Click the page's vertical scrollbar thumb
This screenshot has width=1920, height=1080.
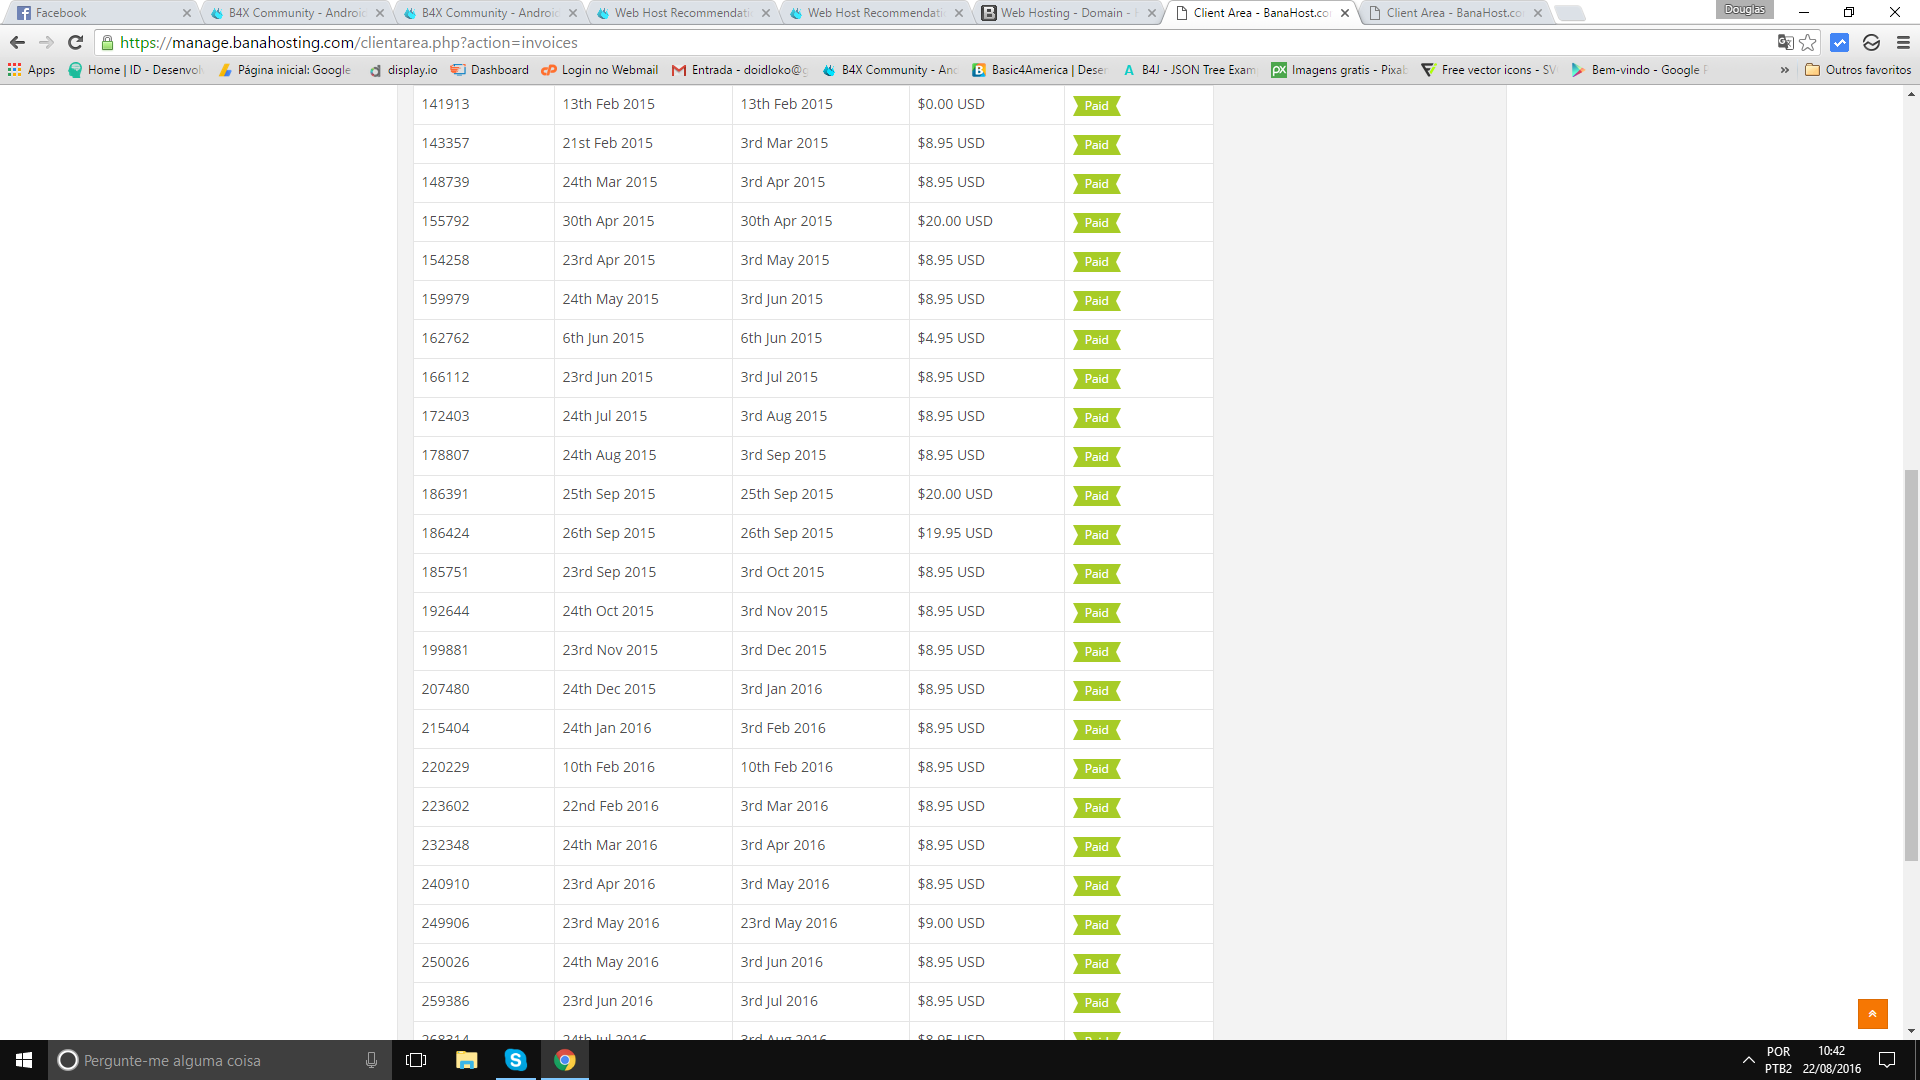[1911, 665]
